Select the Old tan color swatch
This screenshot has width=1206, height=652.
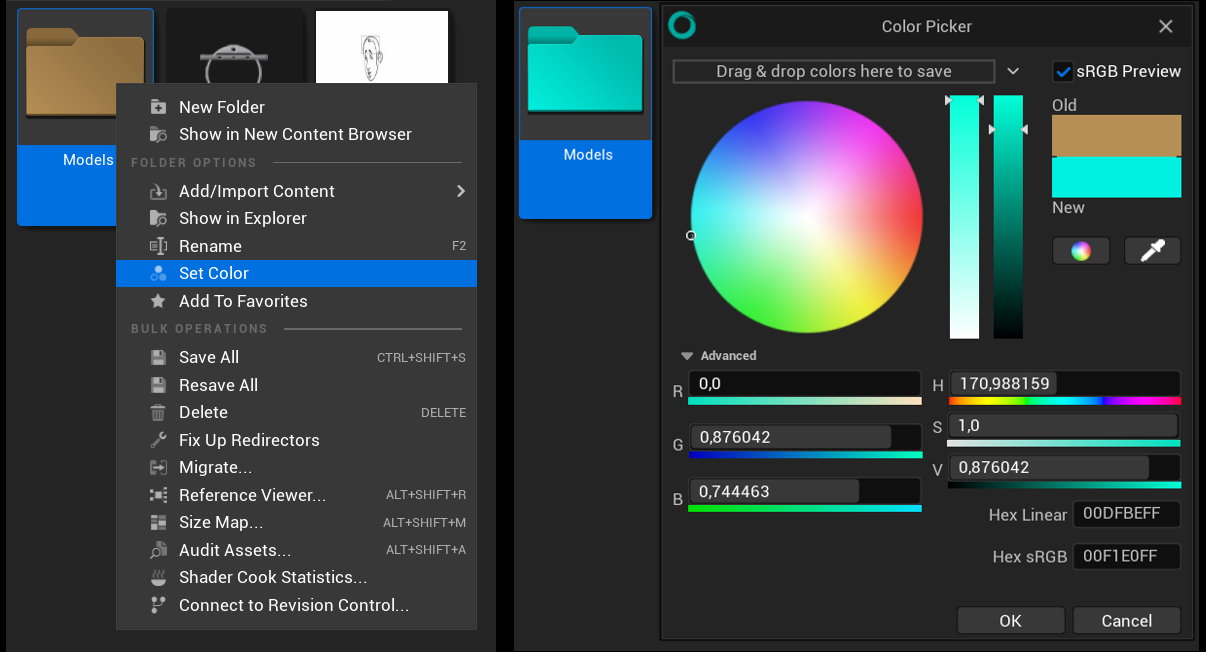pos(1116,135)
